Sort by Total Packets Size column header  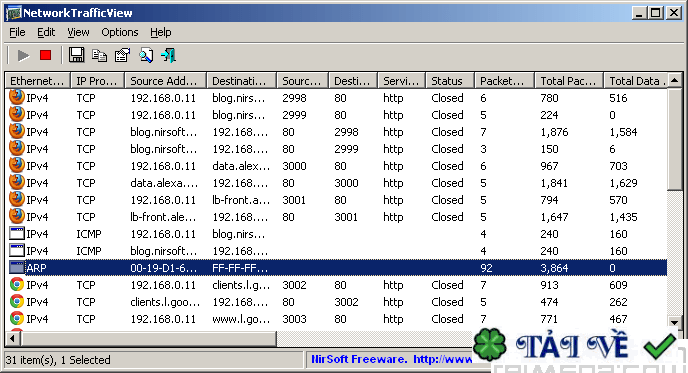click(x=569, y=81)
